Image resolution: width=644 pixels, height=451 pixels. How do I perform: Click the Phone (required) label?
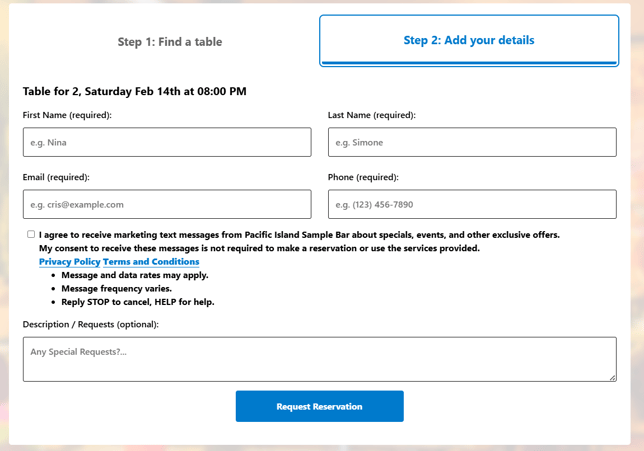pyautogui.click(x=363, y=177)
